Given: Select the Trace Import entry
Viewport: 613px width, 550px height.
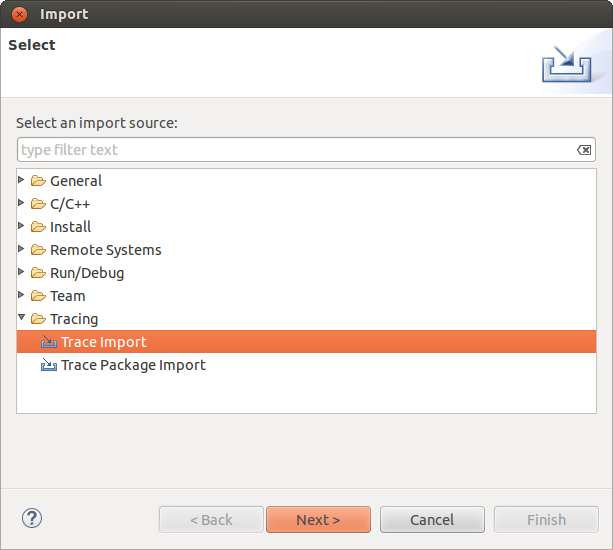Looking at the screenshot, I should click(104, 342).
